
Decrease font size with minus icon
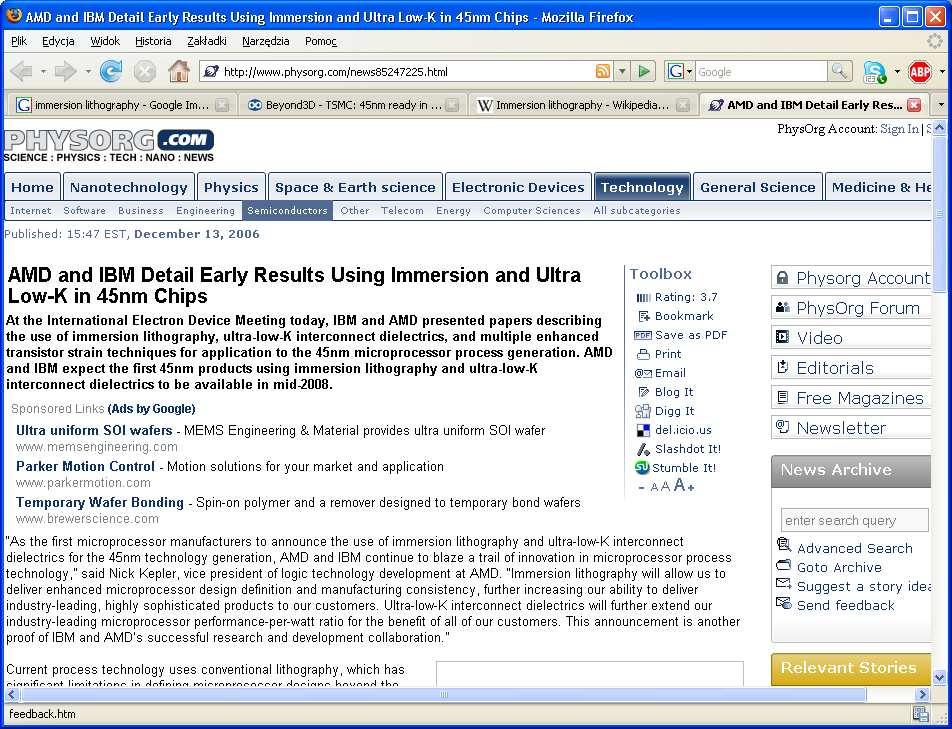[642, 487]
